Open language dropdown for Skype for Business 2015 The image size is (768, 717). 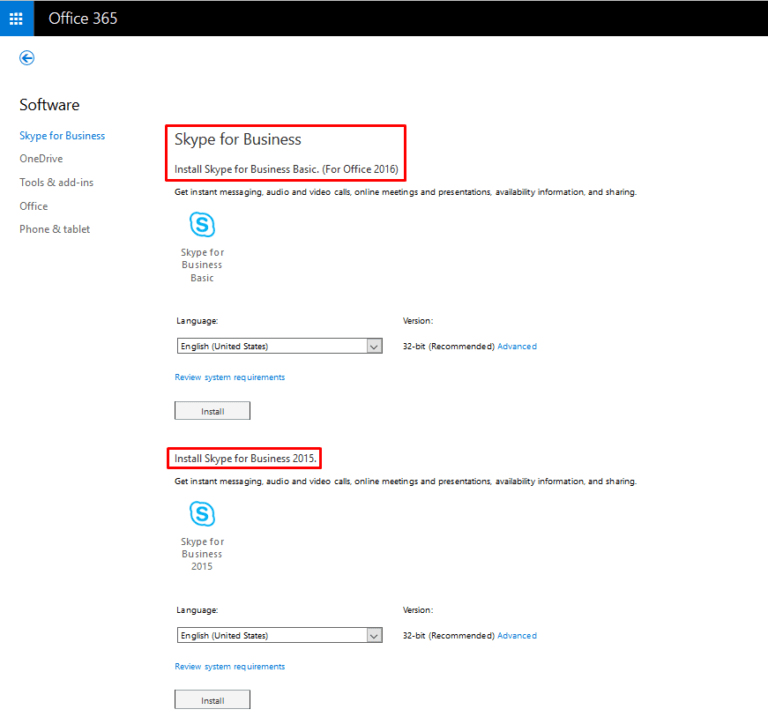[280, 635]
